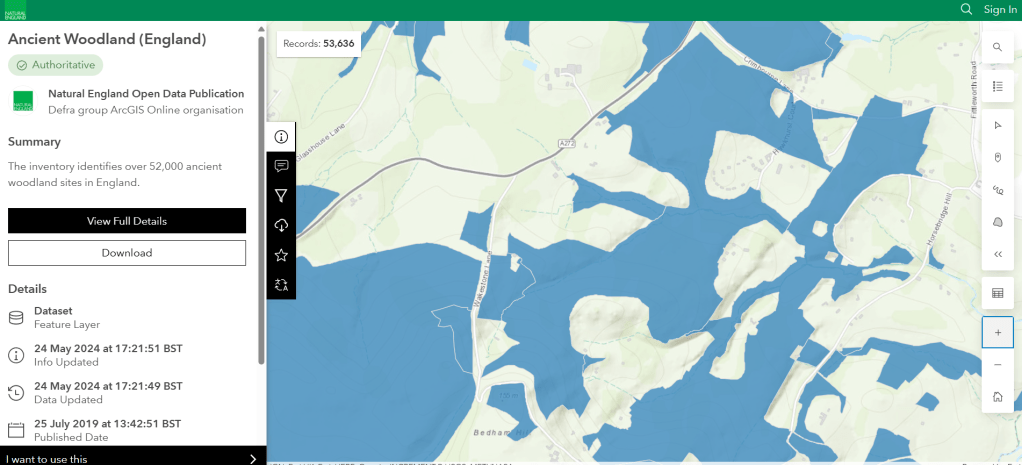Viewport: 1022px width, 465px height.
Task: Collapse the map tools with double chevron
Action: pyautogui.click(x=997, y=254)
